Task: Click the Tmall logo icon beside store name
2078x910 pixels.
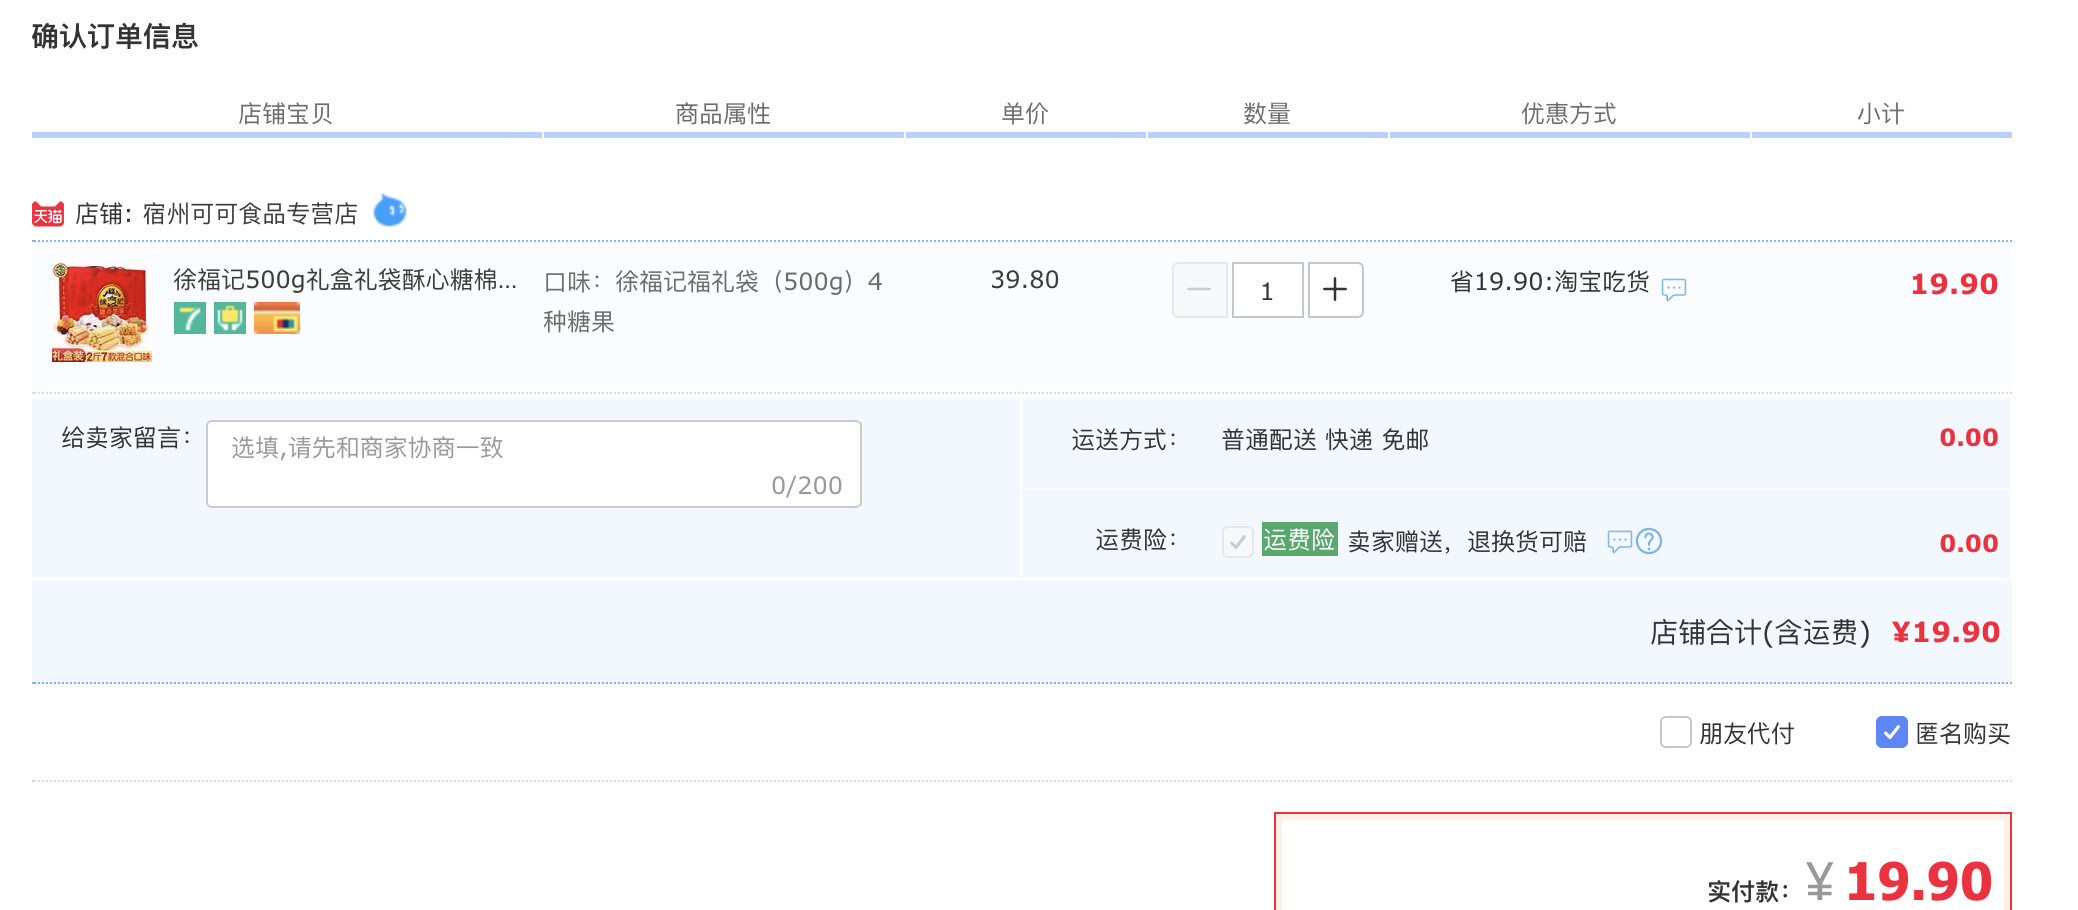Action: [48, 214]
